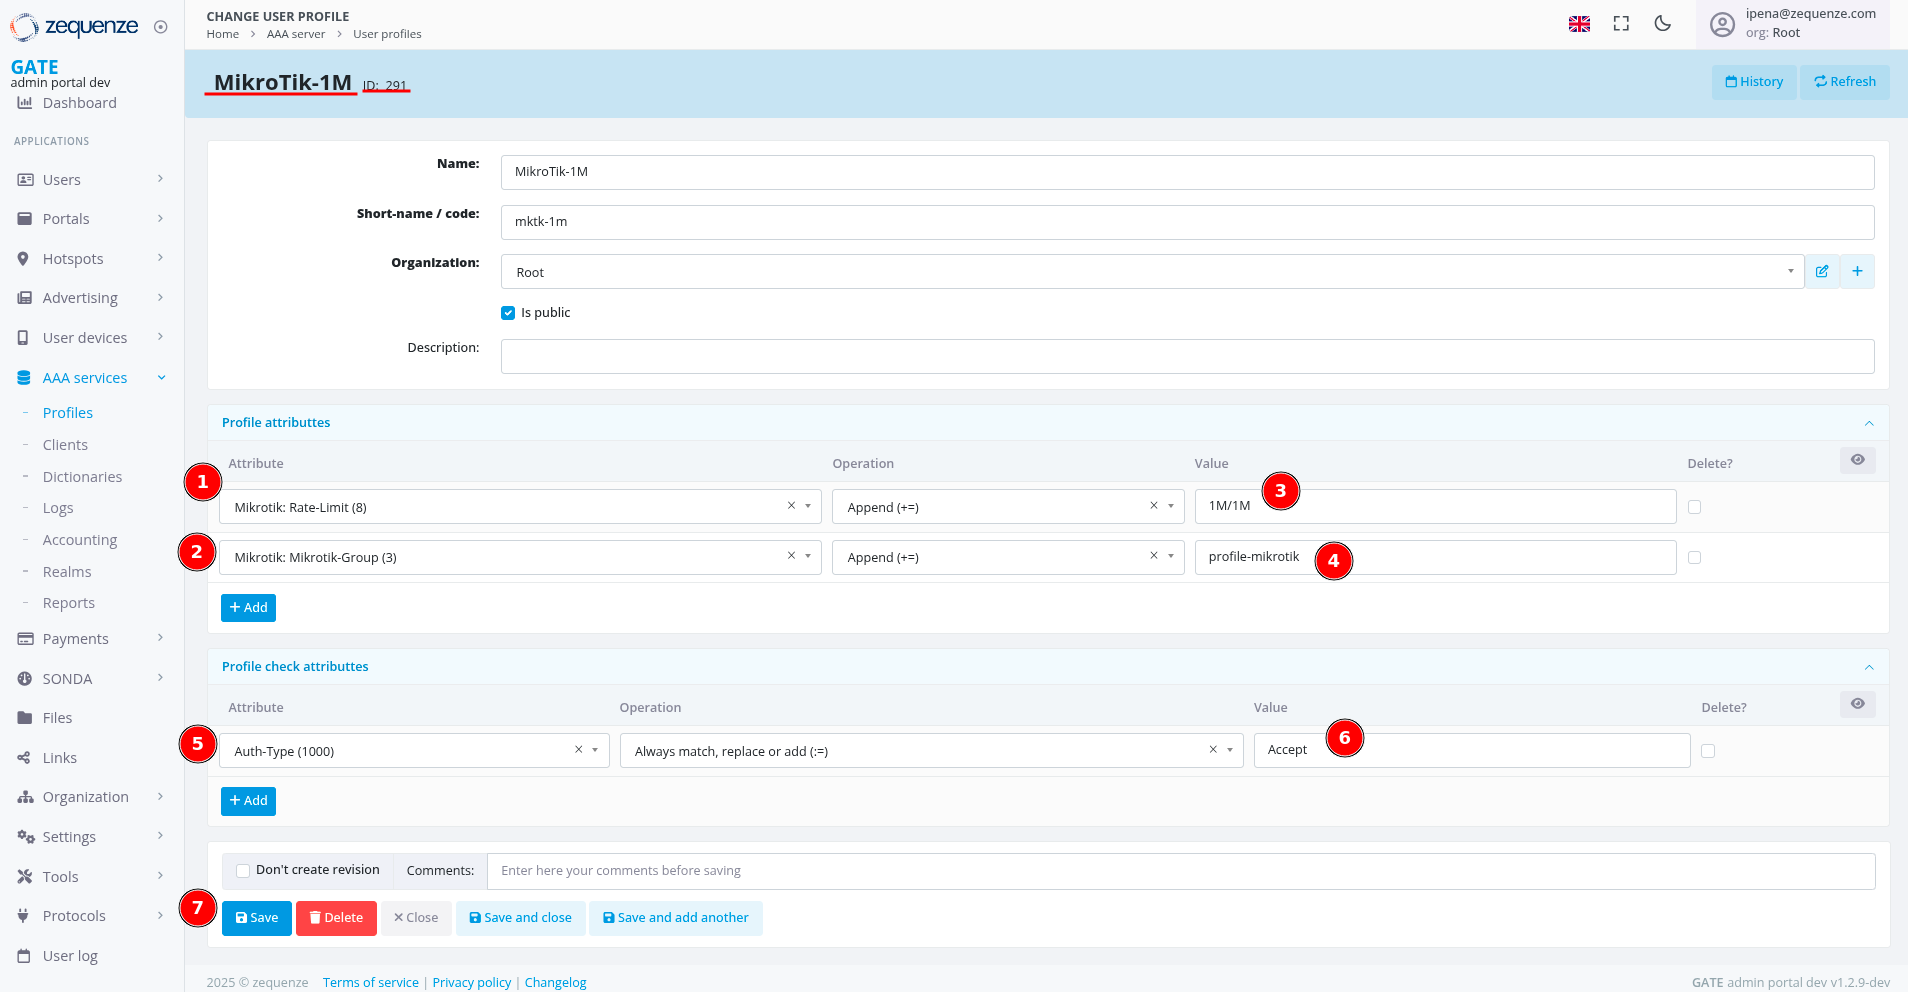Open the Organization Root dropdown
Viewport: 1908px width, 992px height.
(x=1151, y=272)
